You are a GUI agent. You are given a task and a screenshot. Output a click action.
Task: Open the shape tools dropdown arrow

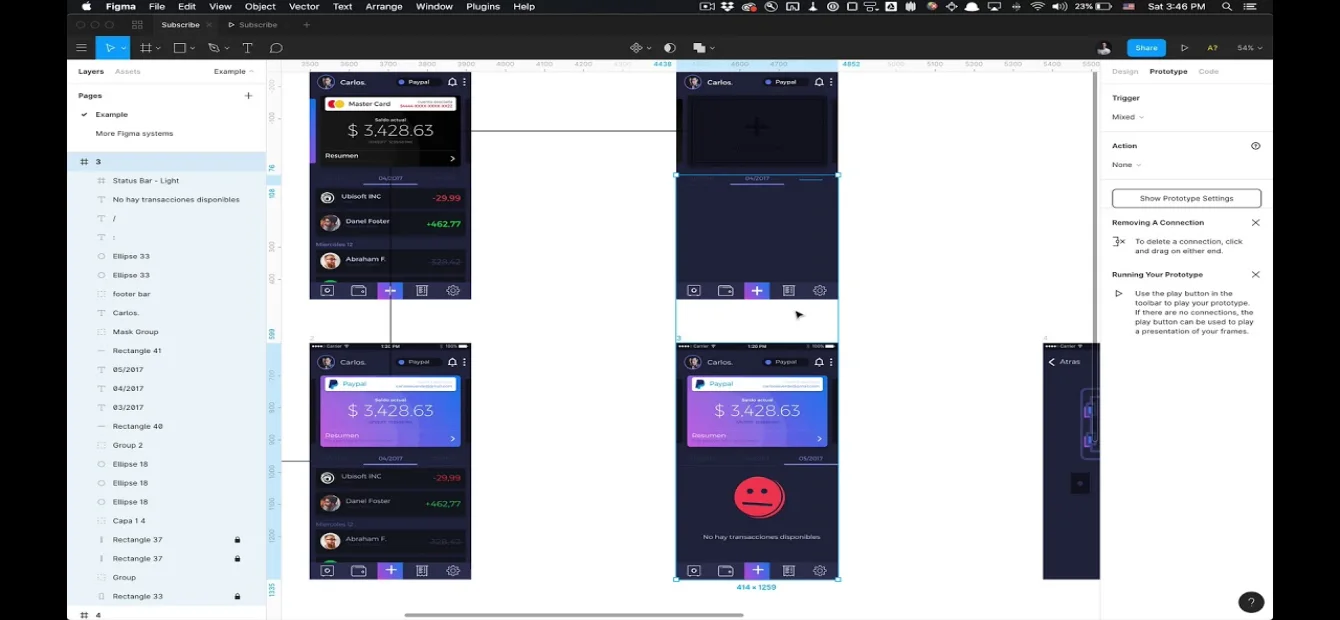coord(192,48)
